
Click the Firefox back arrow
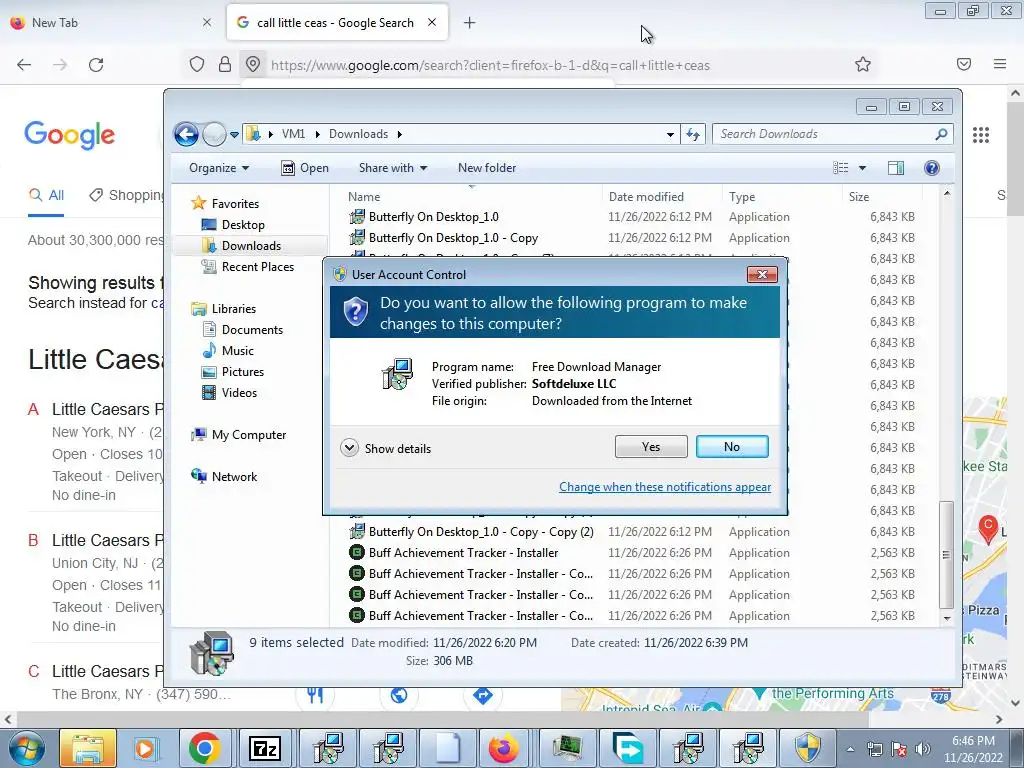pyautogui.click(x=24, y=65)
